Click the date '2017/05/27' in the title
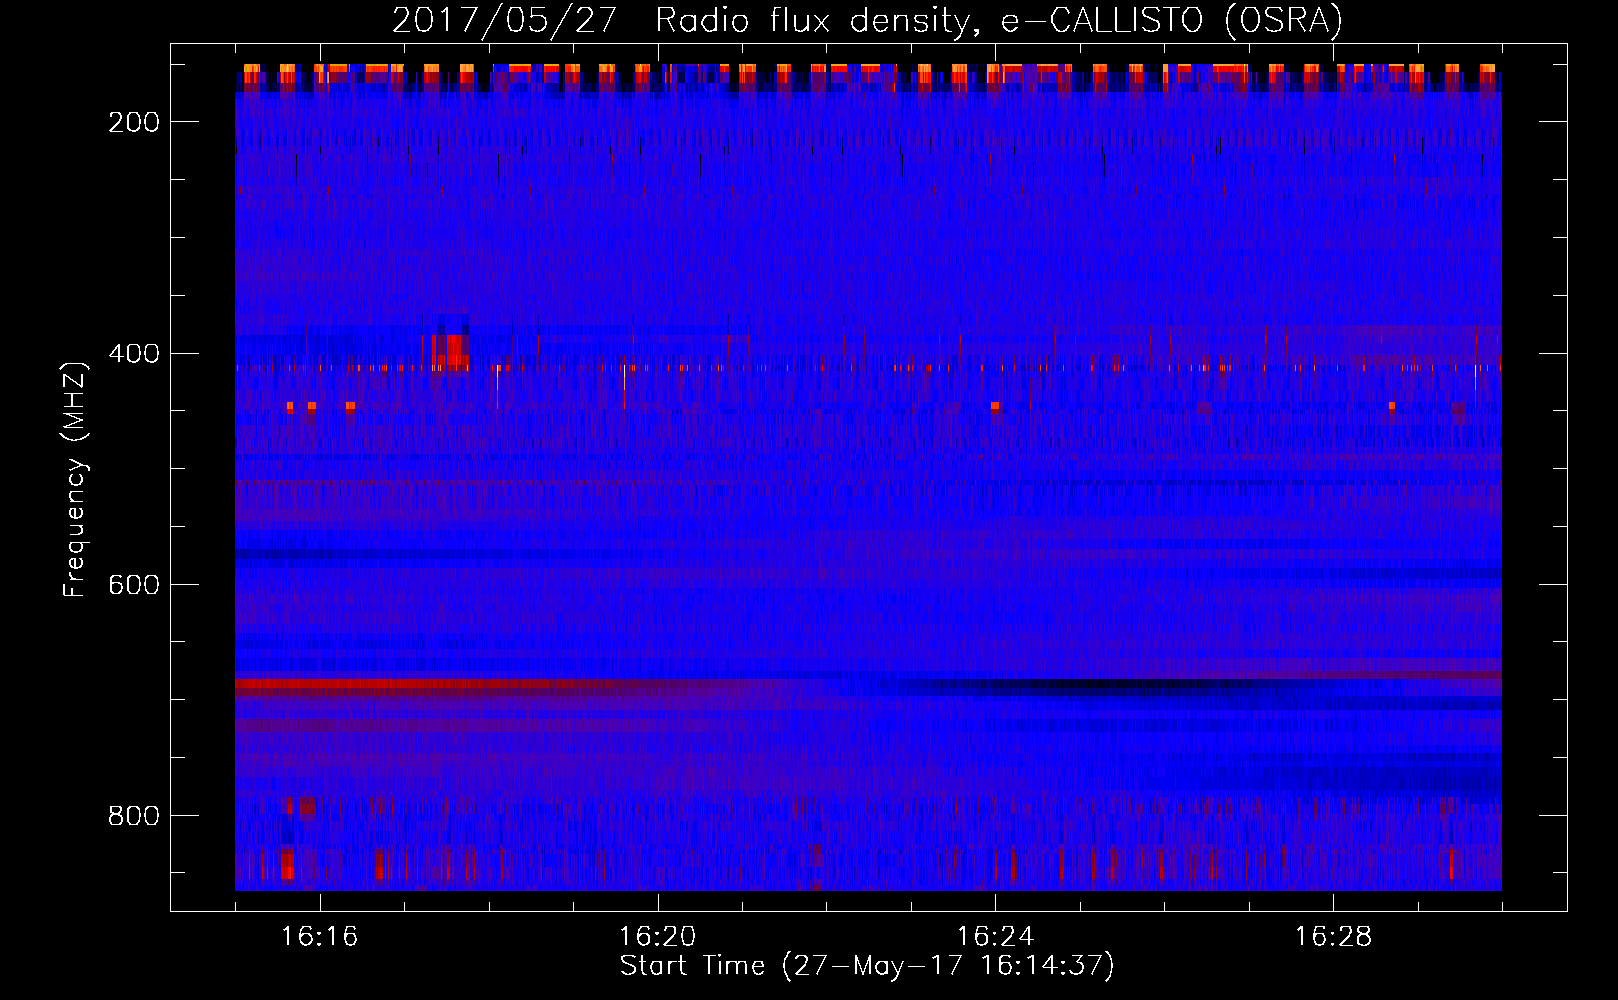Viewport: 1618px width, 1000px height. click(504, 20)
